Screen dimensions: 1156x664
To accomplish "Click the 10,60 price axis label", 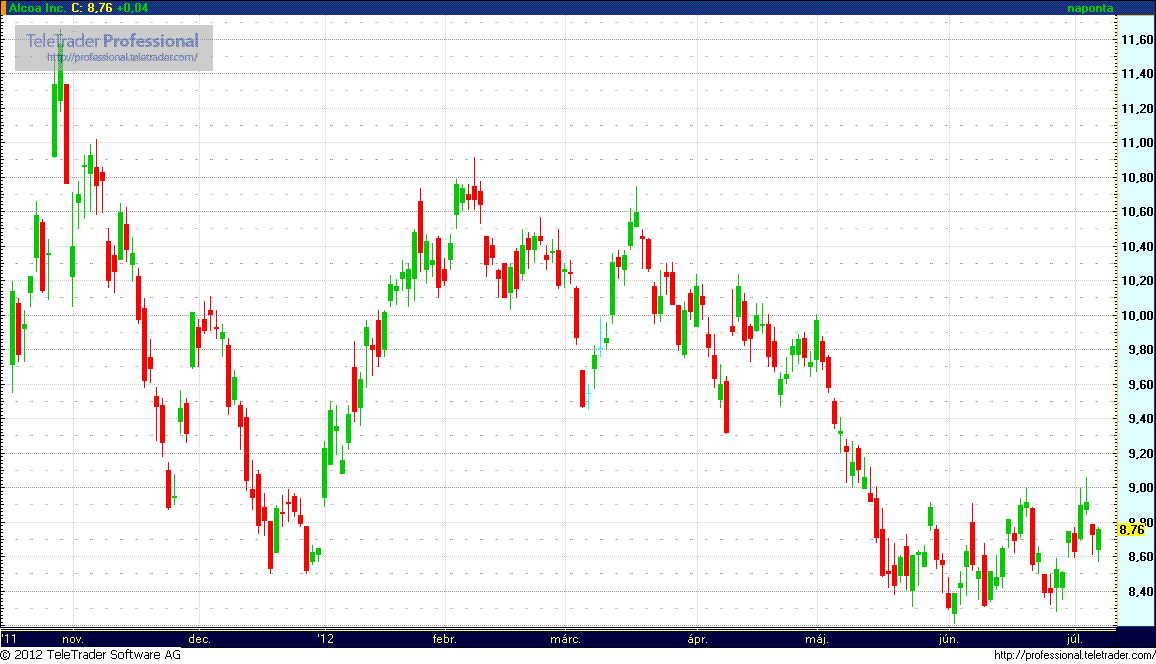I will (x=1137, y=212).
